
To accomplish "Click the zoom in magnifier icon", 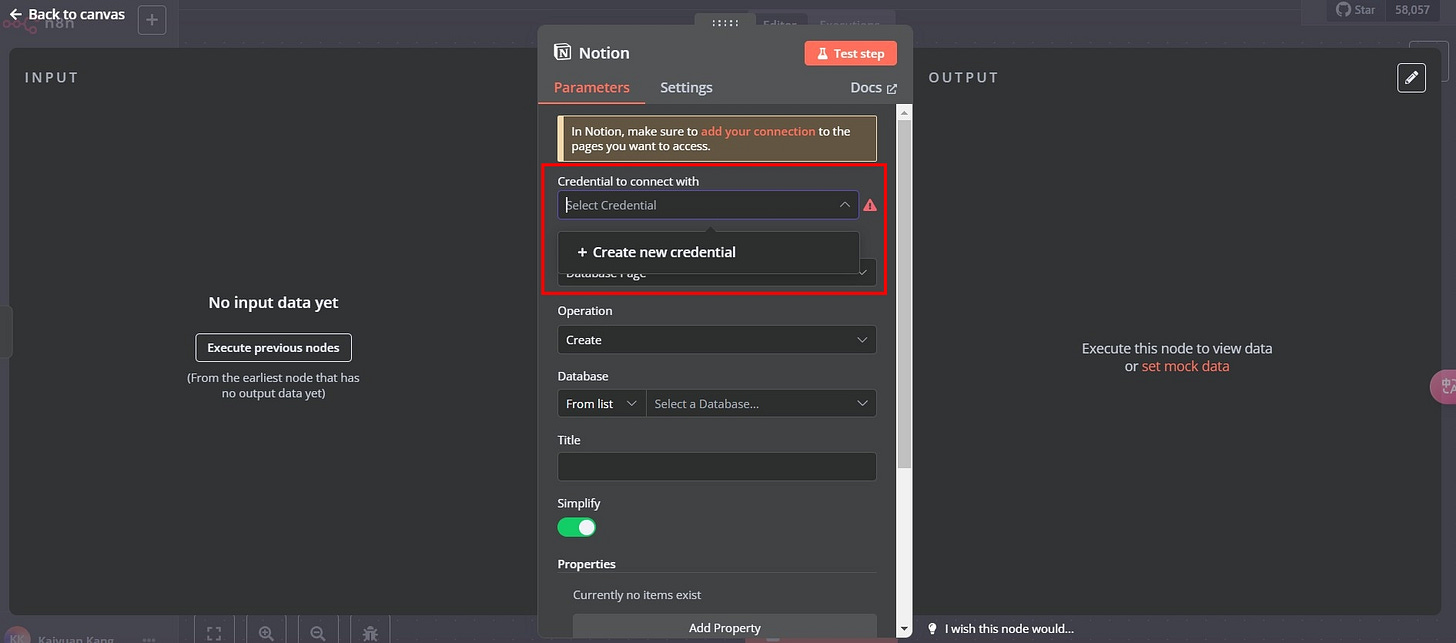I will (x=266, y=633).
